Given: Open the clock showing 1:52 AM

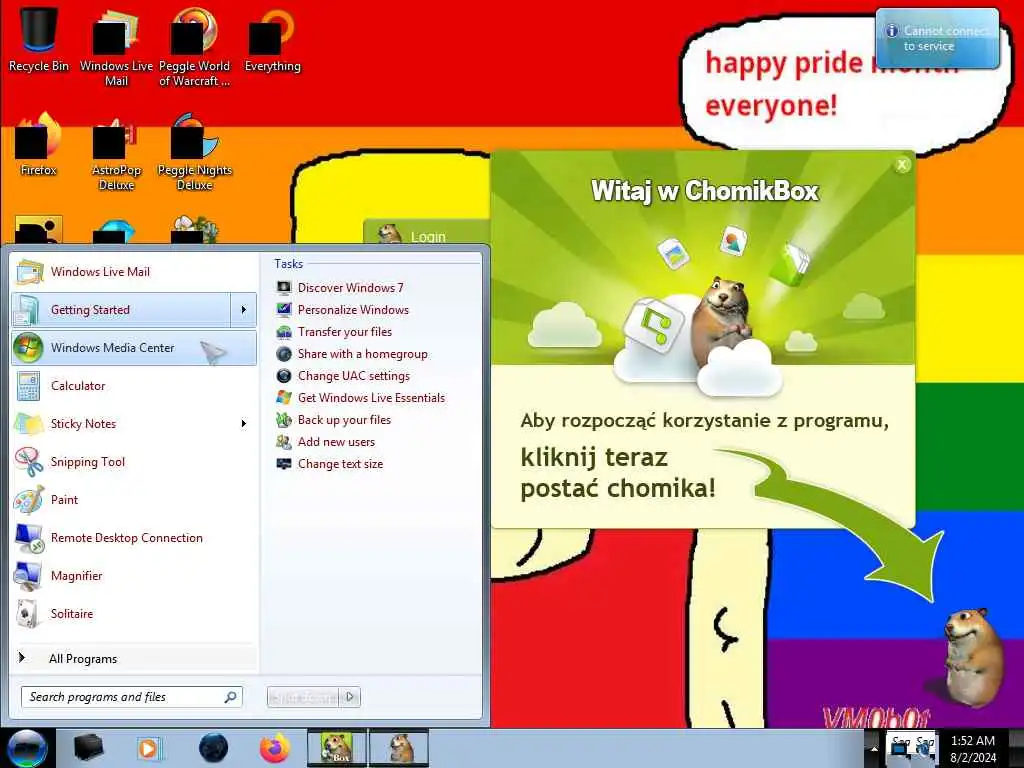Looking at the screenshot, I should point(973,748).
